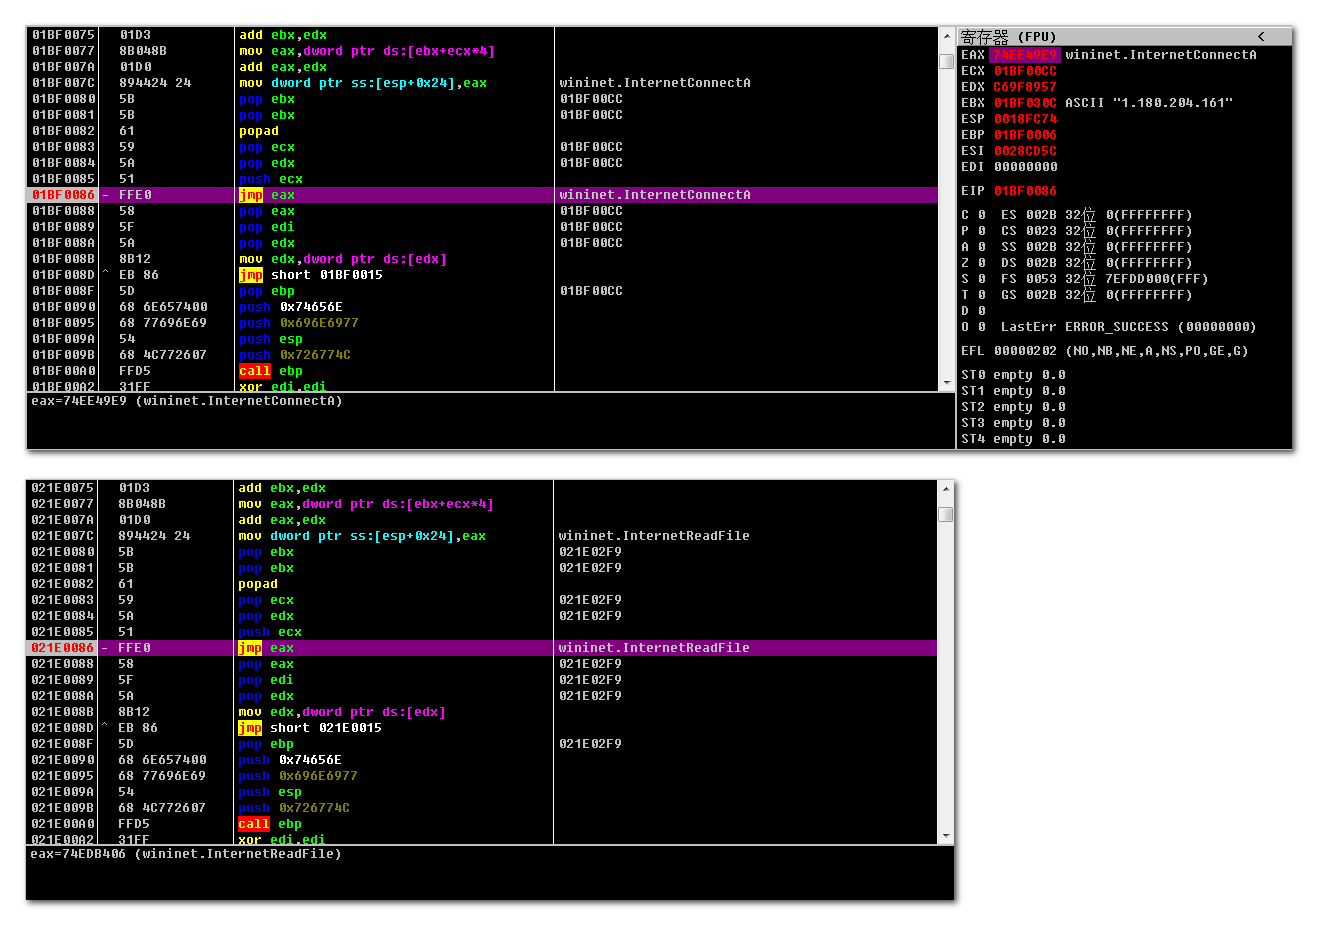Select the call ebp instruction at 01BF00A0
Screen dimensions: 1318x926
click(x=270, y=371)
